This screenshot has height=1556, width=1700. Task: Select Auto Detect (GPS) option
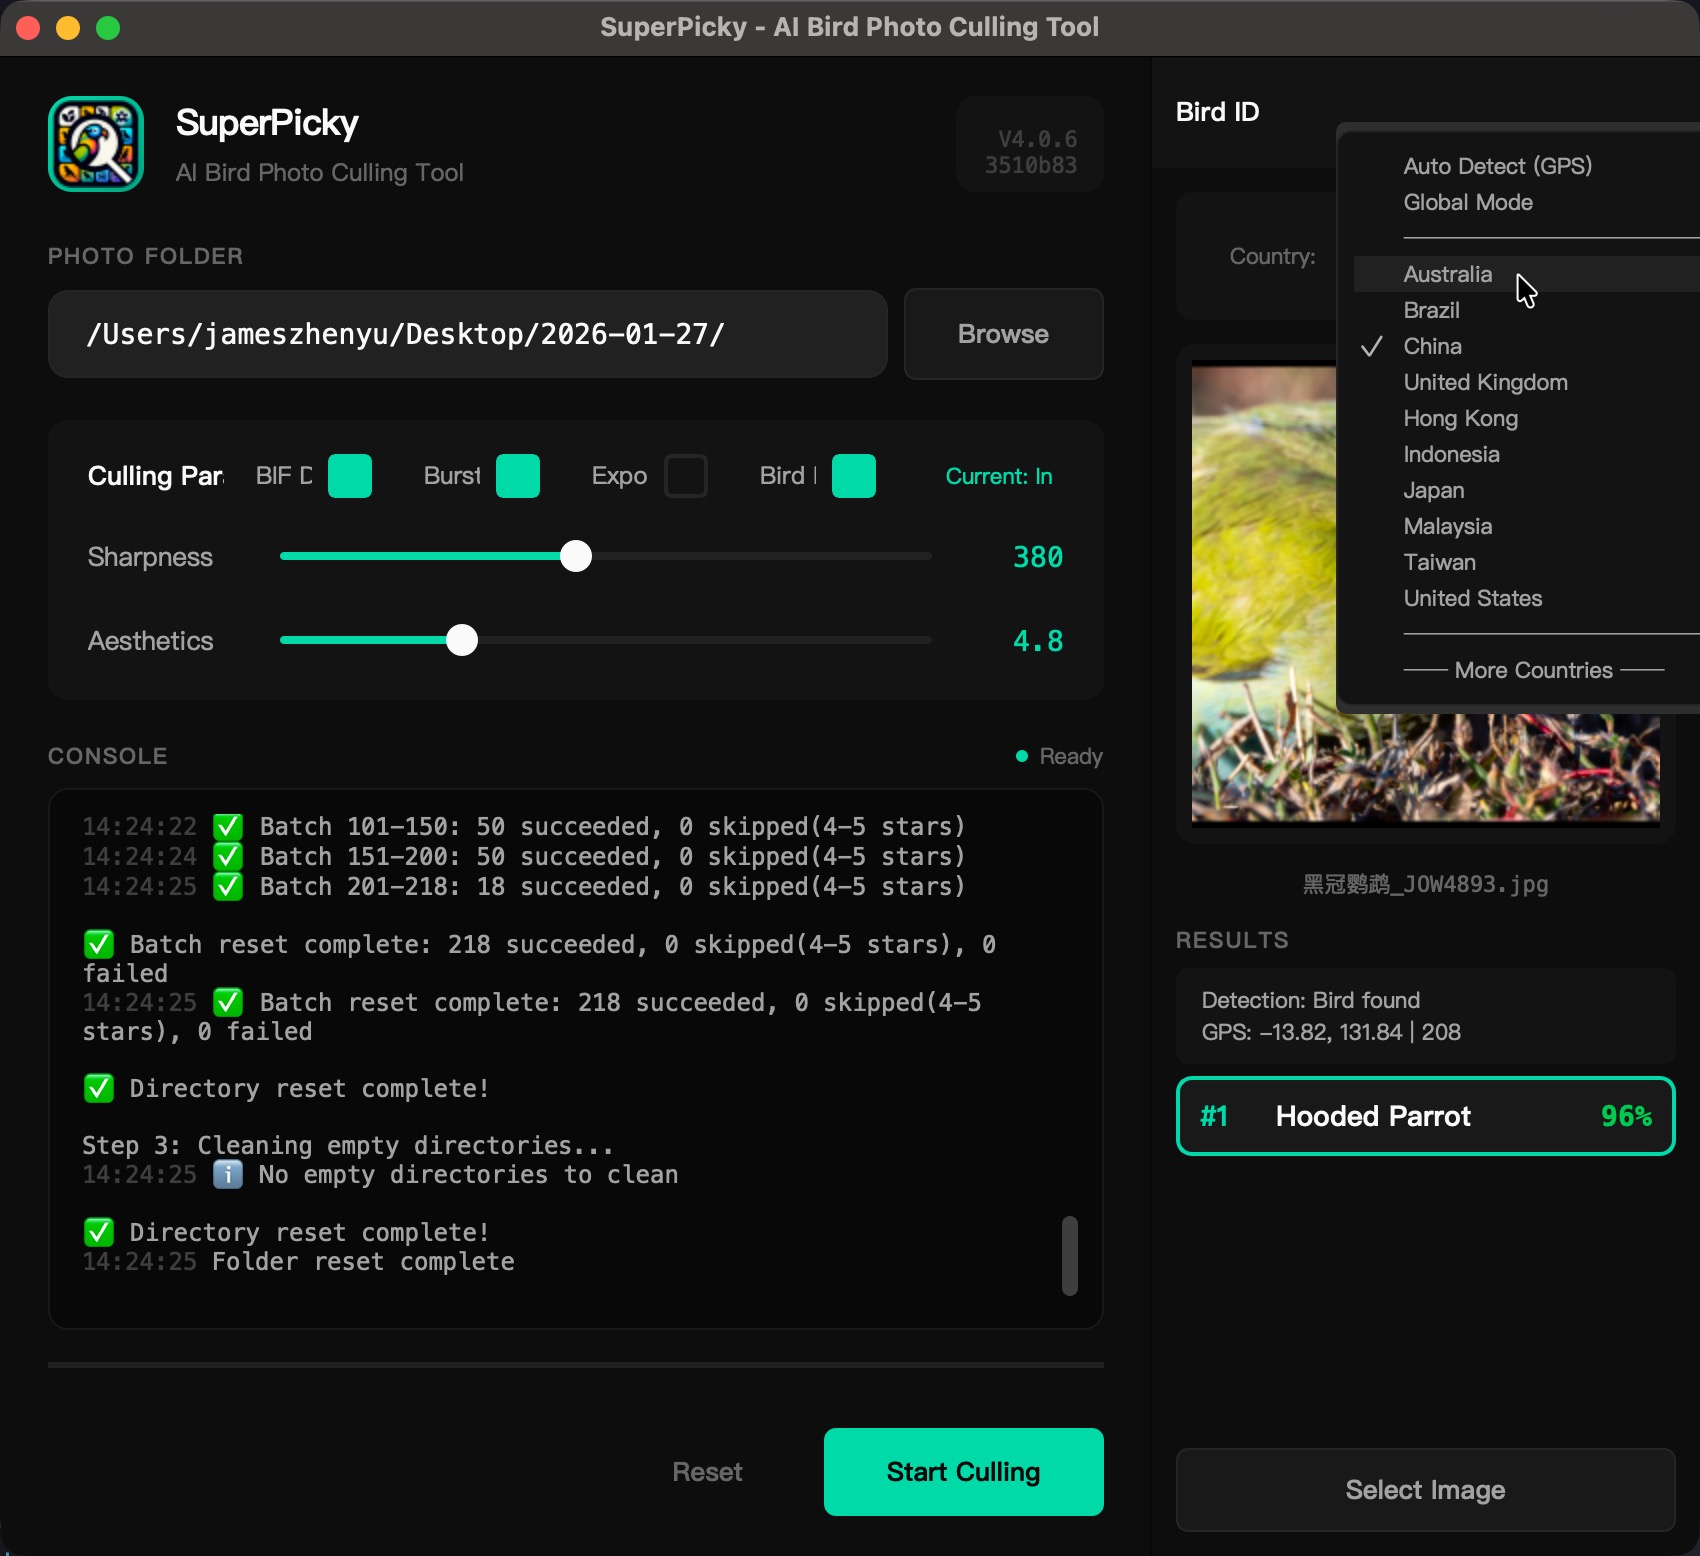(x=1497, y=166)
